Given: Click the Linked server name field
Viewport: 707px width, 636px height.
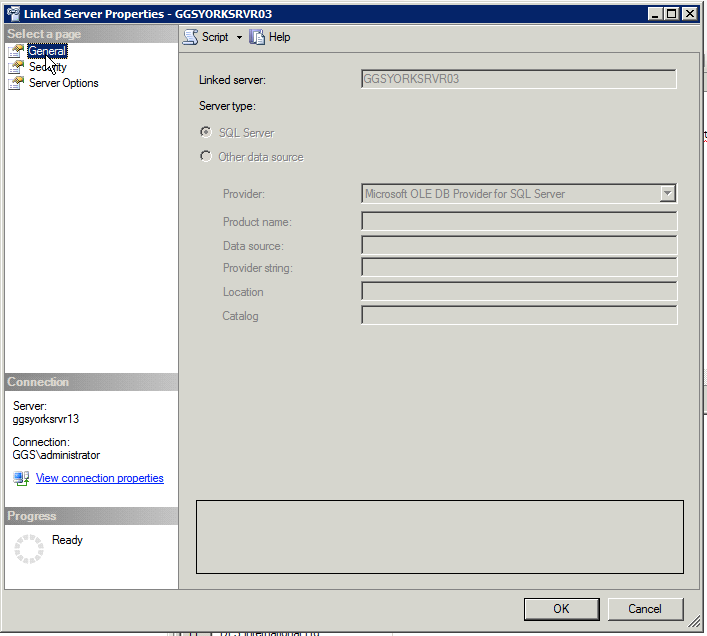Looking at the screenshot, I should 519,79.
